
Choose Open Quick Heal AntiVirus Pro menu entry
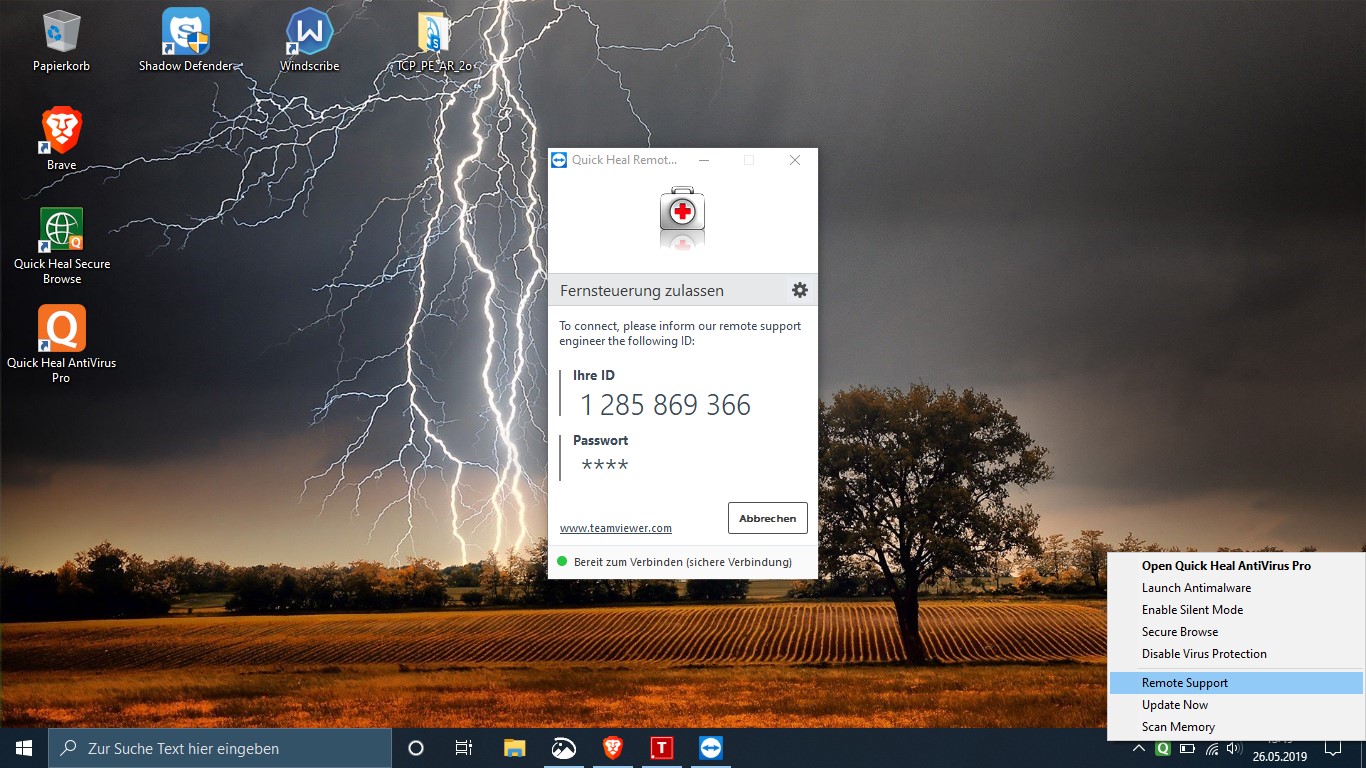(x=1236, y=566)
